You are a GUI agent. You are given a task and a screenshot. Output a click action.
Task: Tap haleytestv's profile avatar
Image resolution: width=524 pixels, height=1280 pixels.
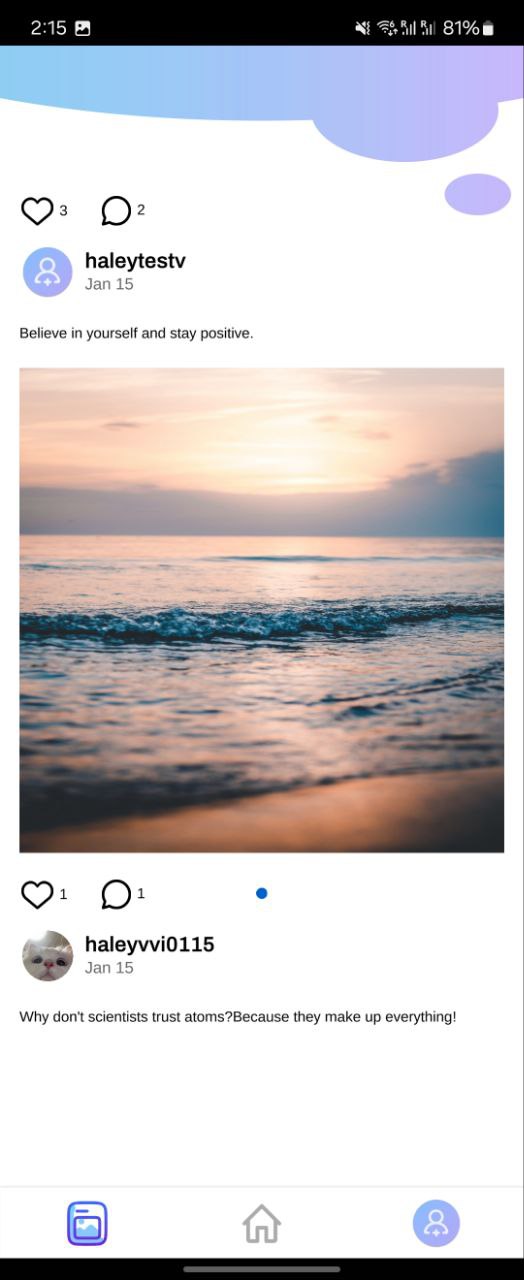point(48,272)
